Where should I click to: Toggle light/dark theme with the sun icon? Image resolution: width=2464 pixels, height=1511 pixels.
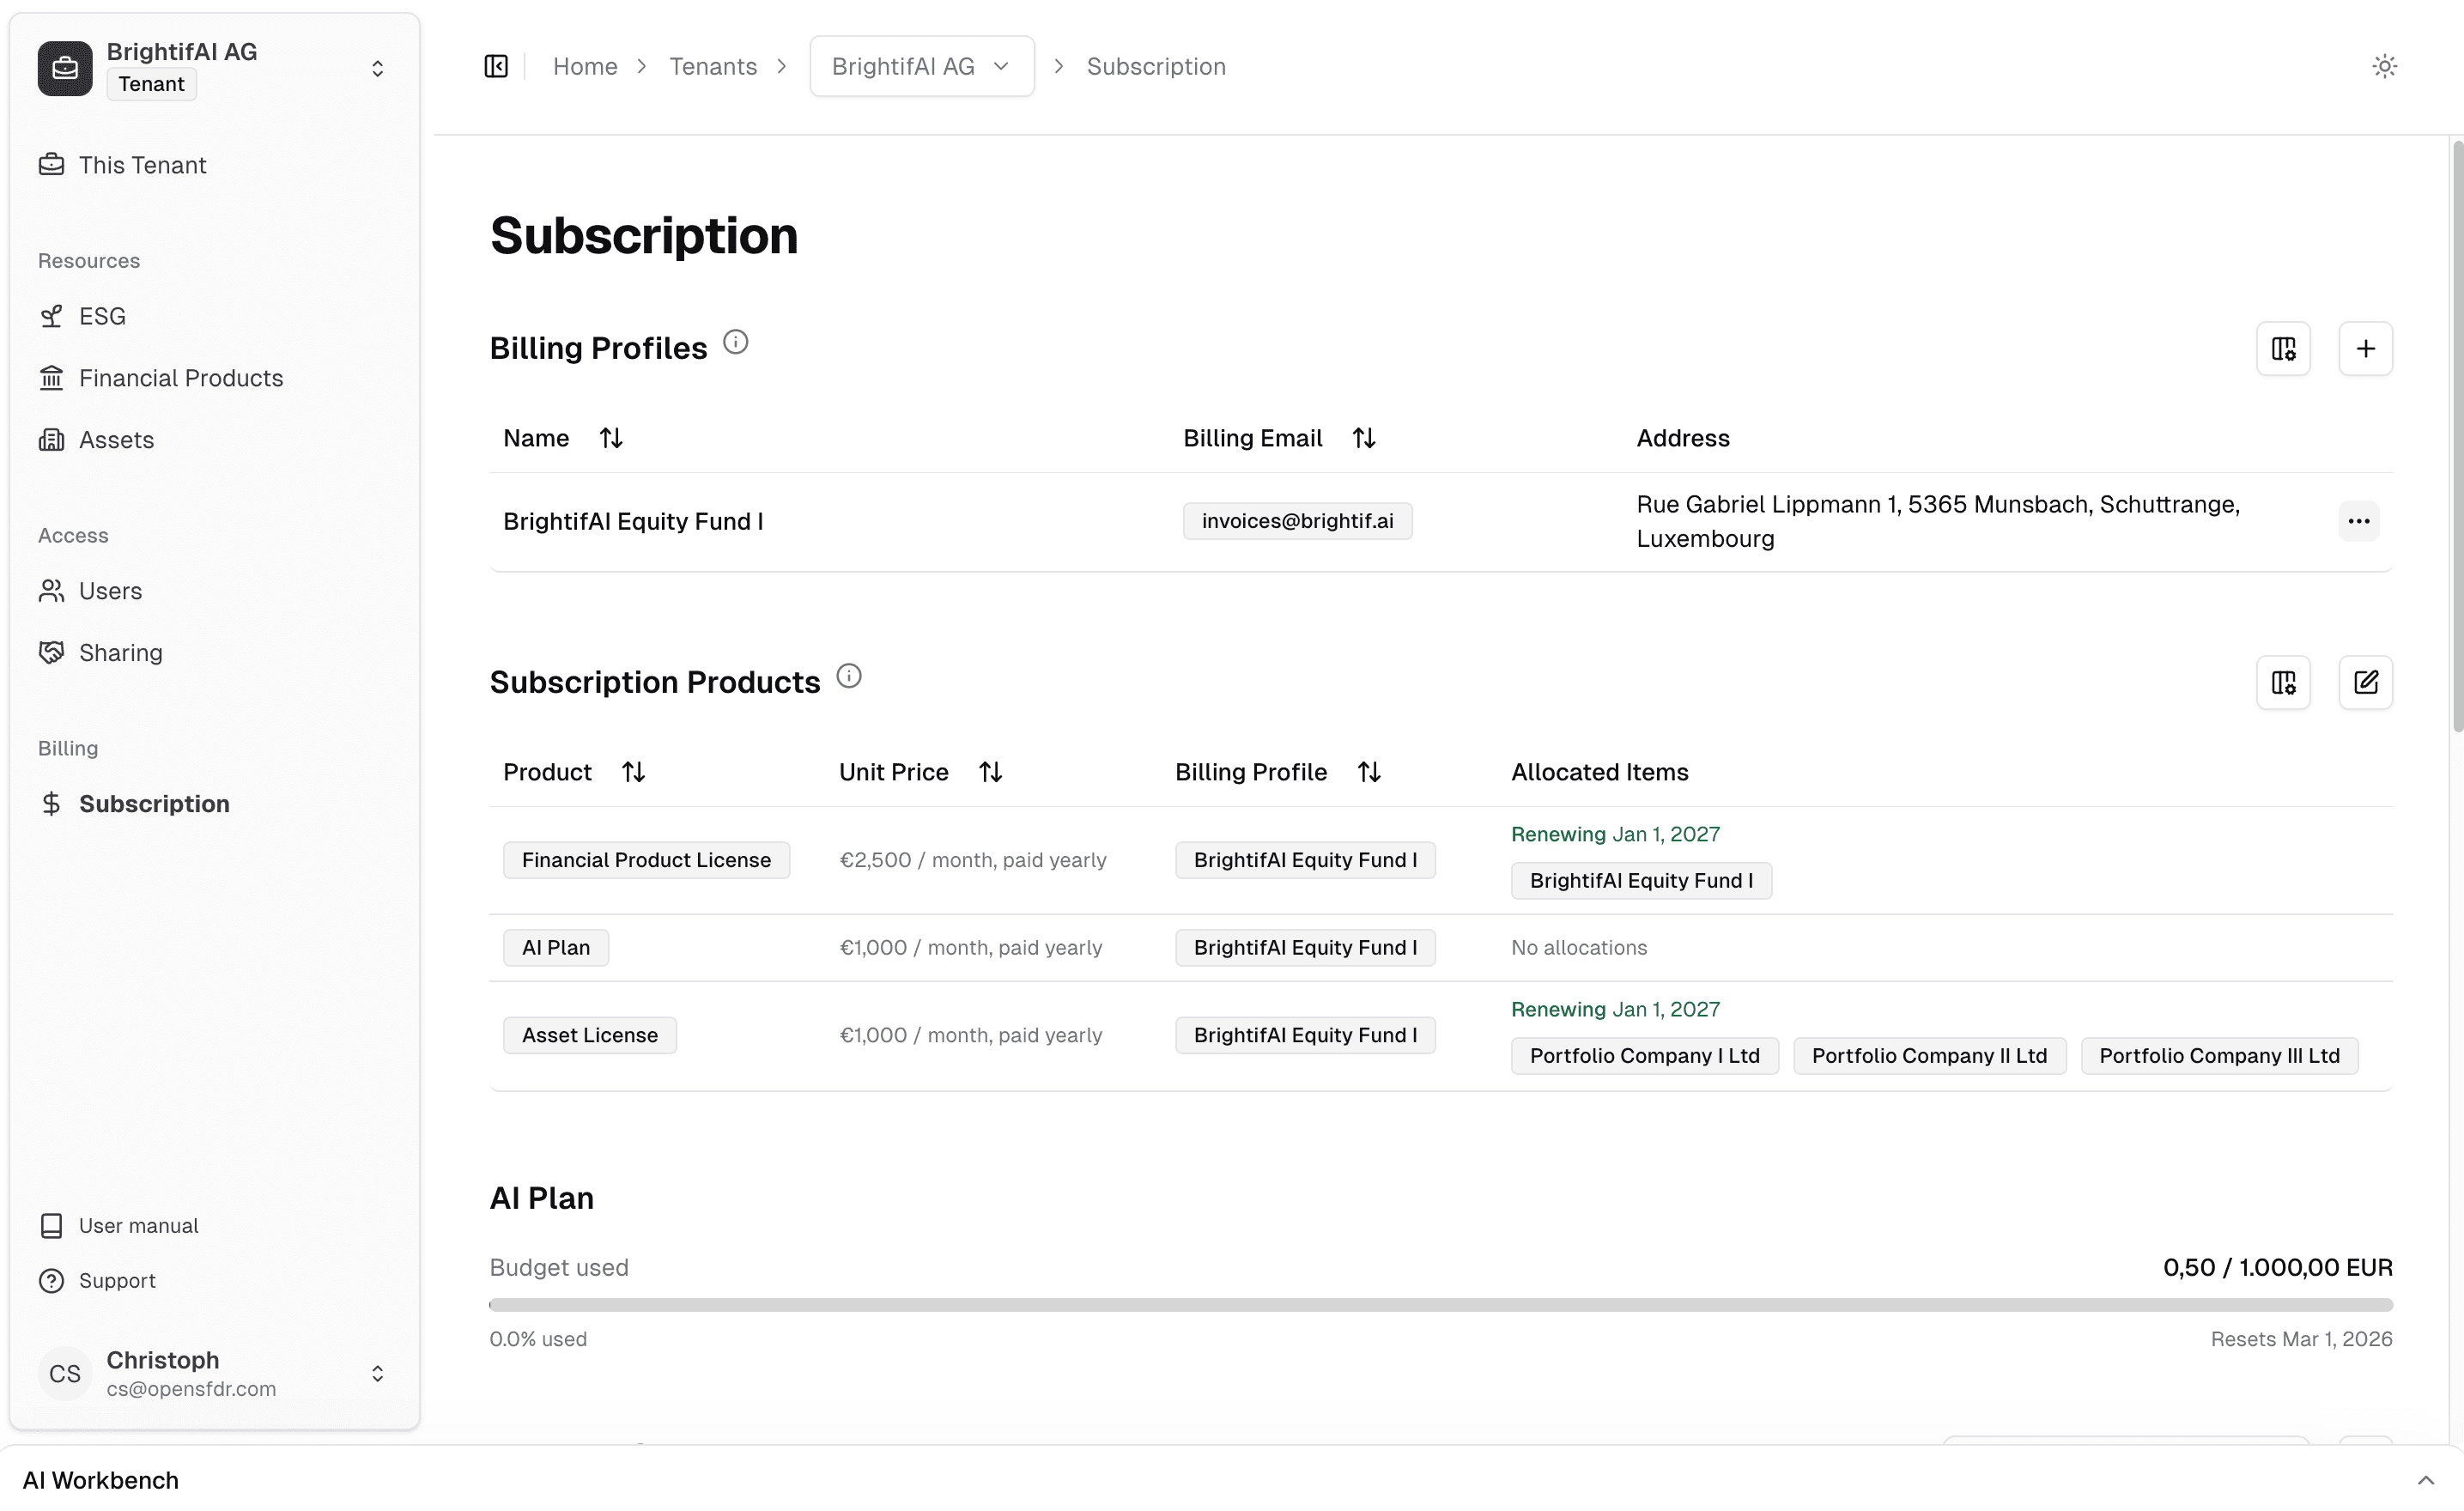(x=2385, y=66)
